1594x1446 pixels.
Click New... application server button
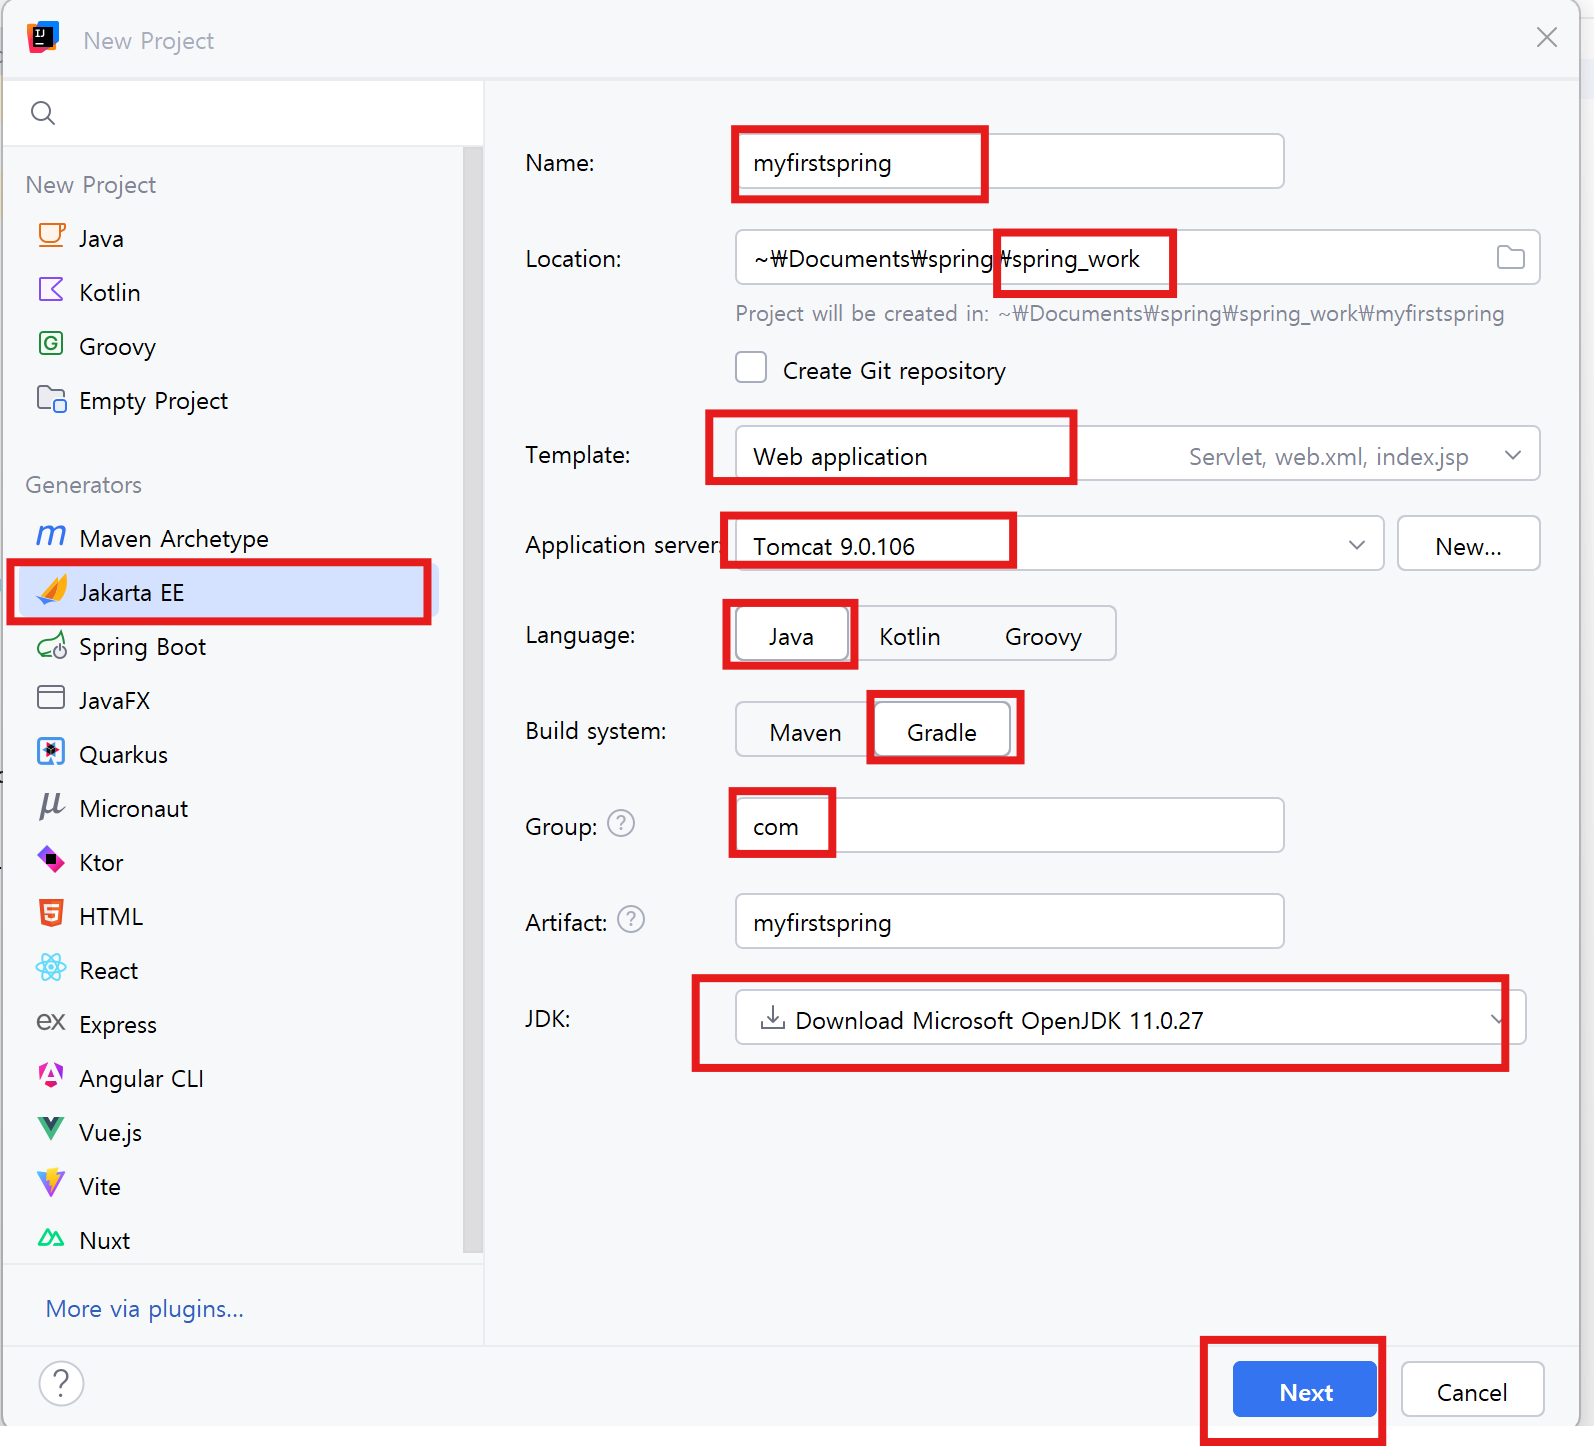click(x=1468, y=544)
